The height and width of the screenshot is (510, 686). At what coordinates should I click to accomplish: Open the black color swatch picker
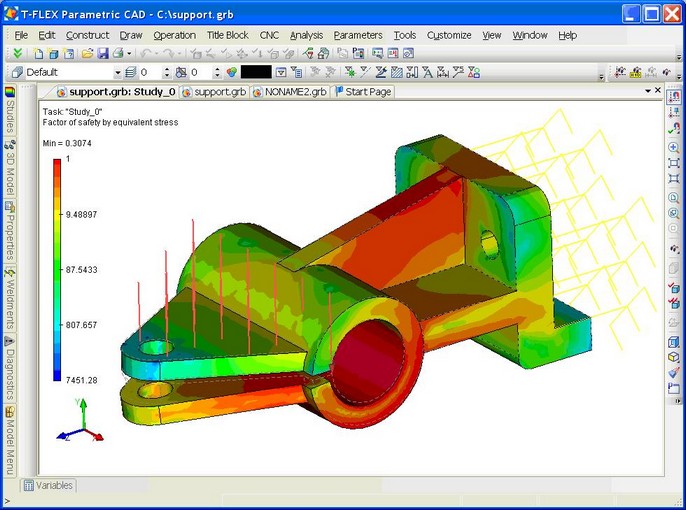[256, 72]
